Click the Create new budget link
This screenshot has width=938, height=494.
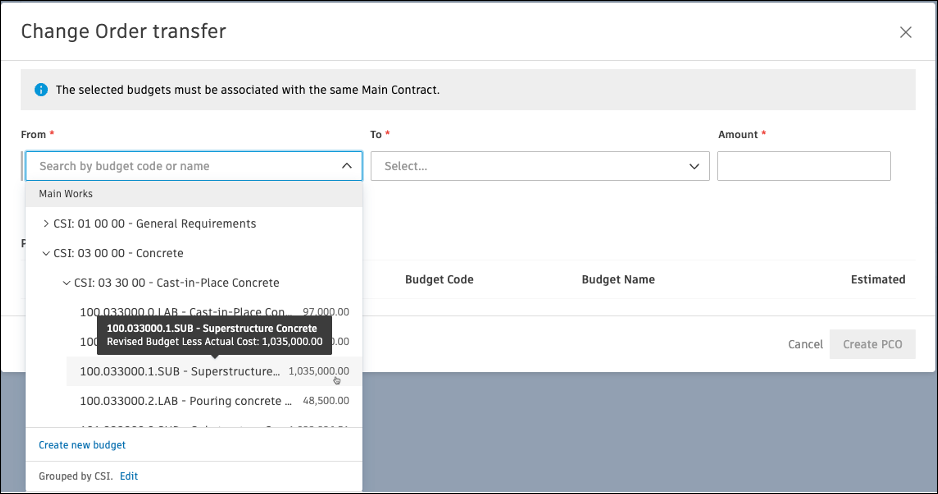coord(82,445)
